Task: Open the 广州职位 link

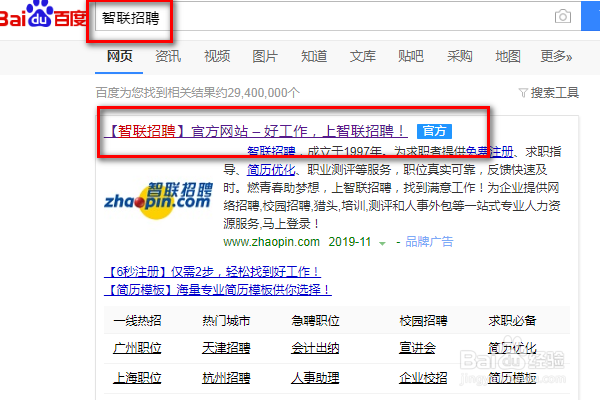Action: click(137, 348)
